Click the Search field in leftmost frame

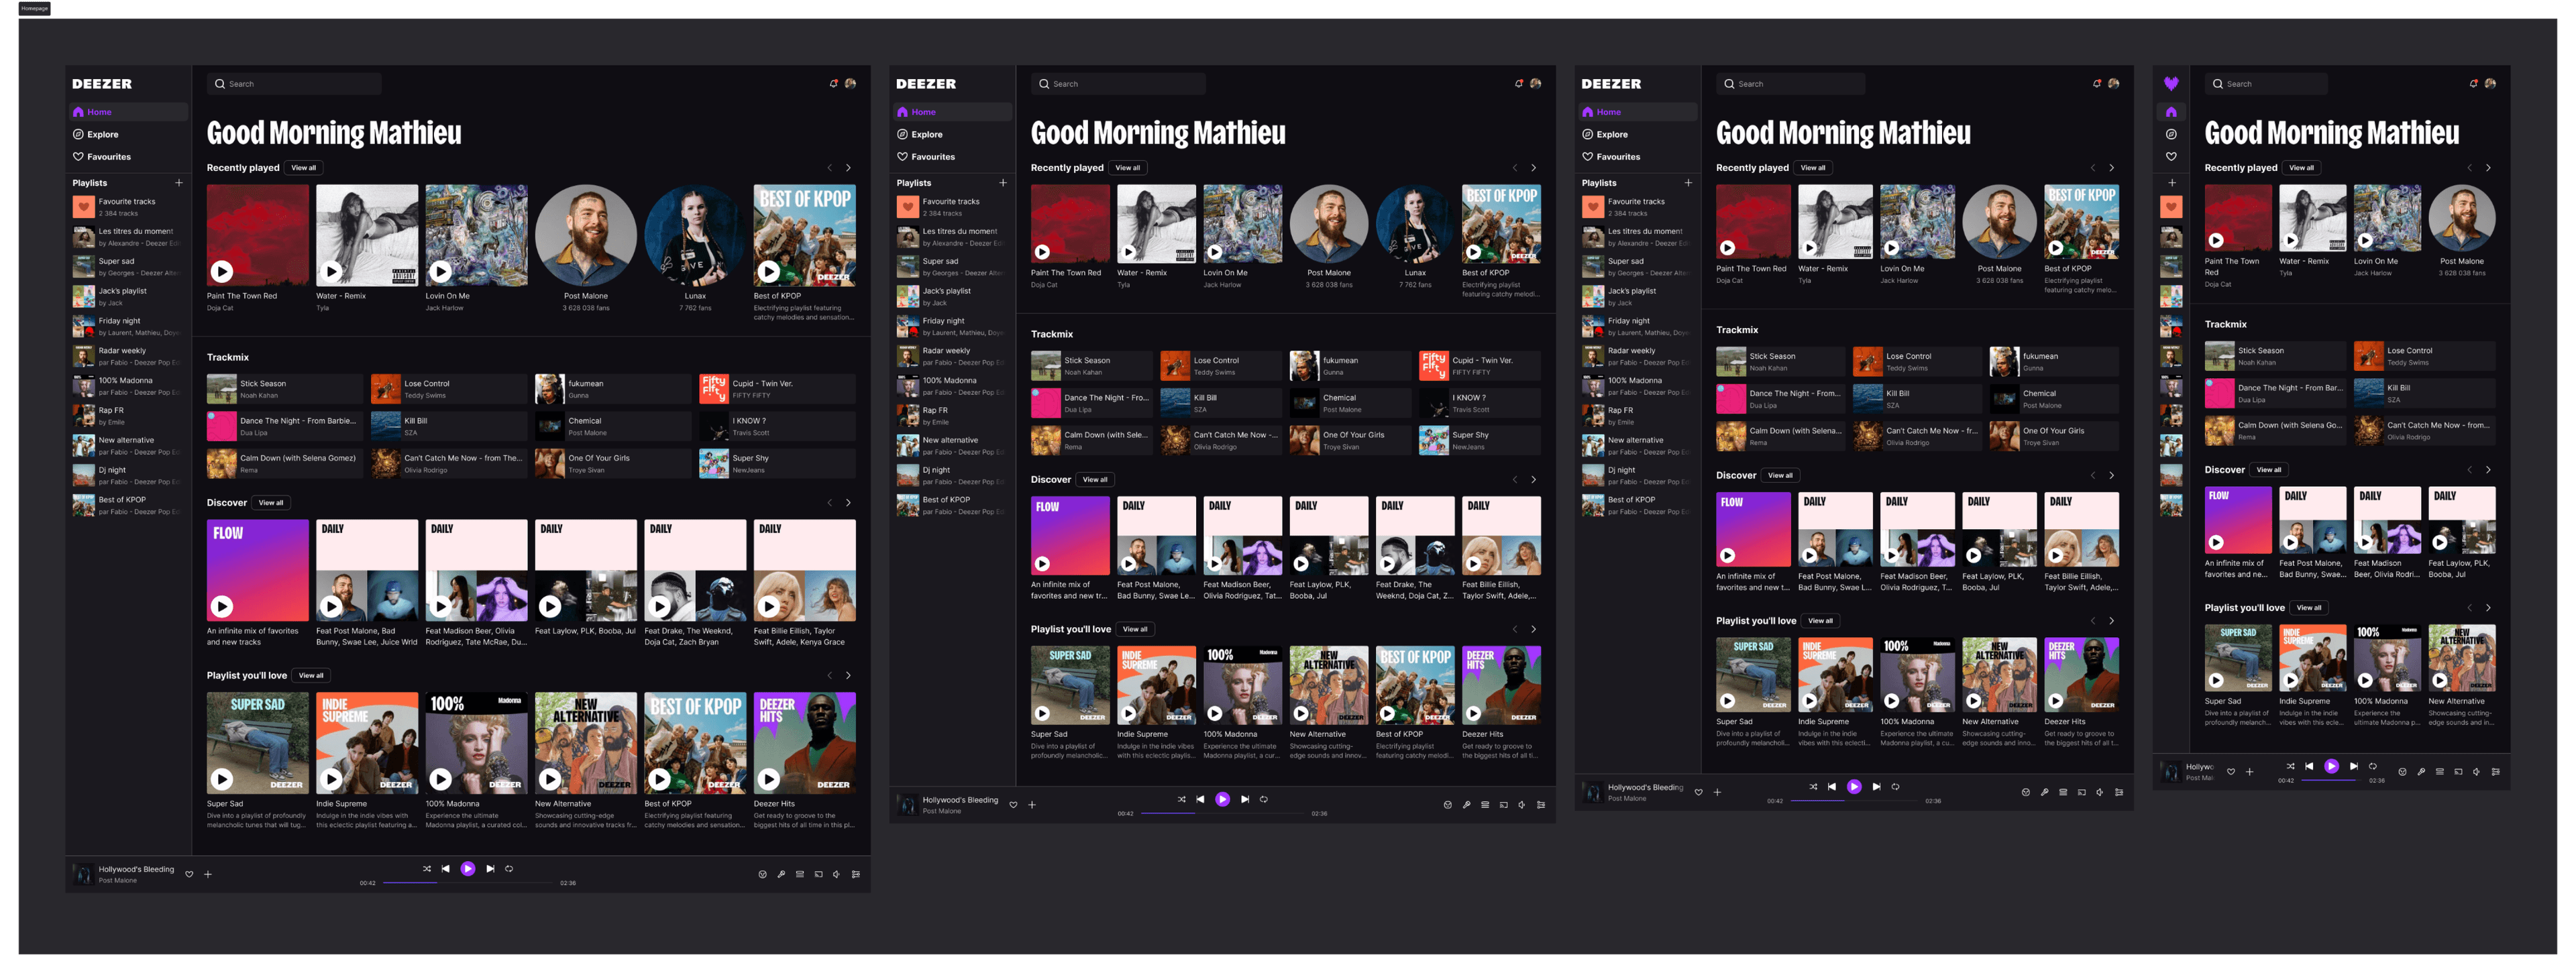(x=294, y=84)
